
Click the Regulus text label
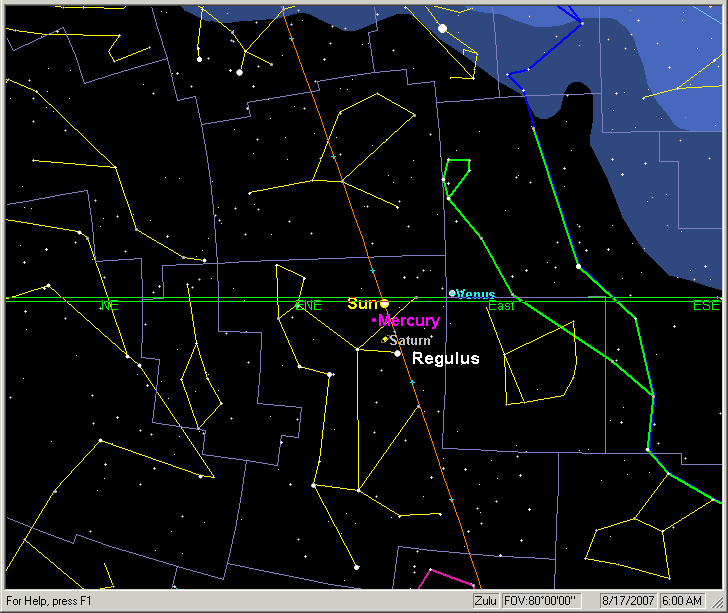446,358
